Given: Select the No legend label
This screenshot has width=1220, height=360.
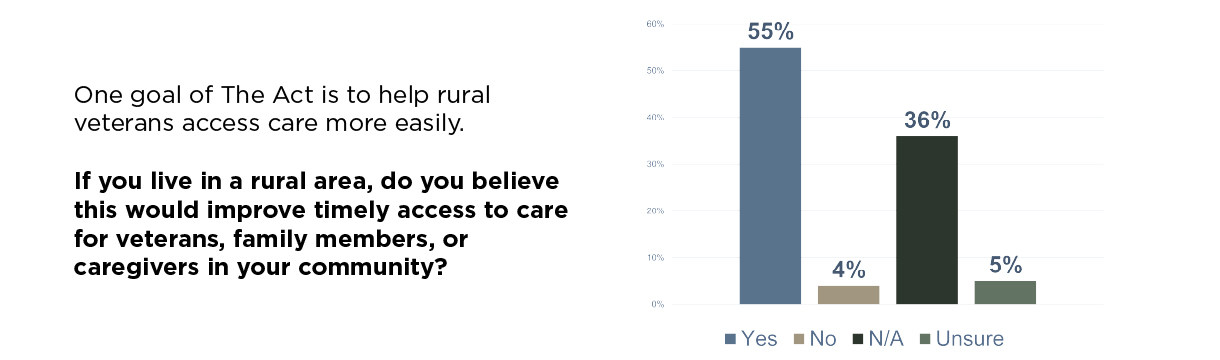Looking at the screenshot, I should [822, 339].
